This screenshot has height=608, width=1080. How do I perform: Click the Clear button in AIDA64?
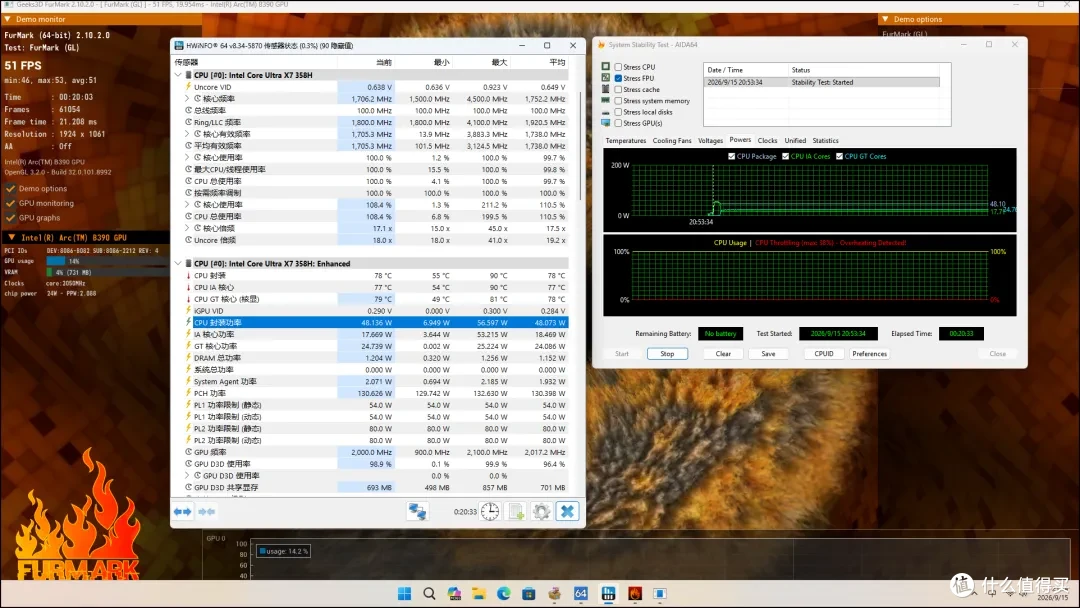coord(723,354)
